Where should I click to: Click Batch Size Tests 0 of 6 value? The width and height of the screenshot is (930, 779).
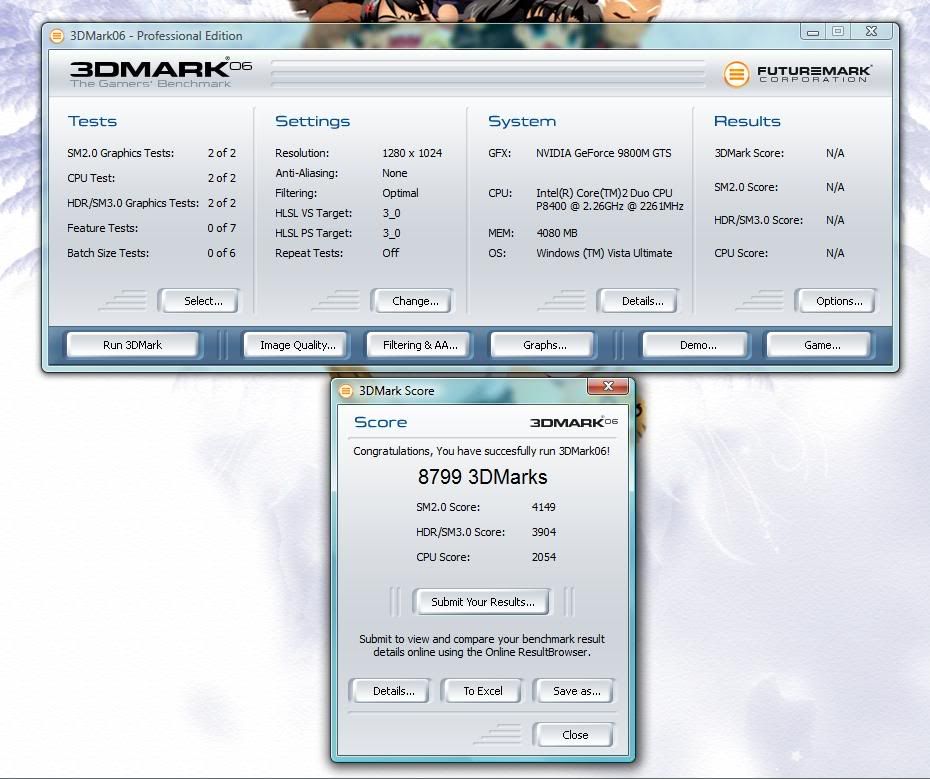pos(221,253)
